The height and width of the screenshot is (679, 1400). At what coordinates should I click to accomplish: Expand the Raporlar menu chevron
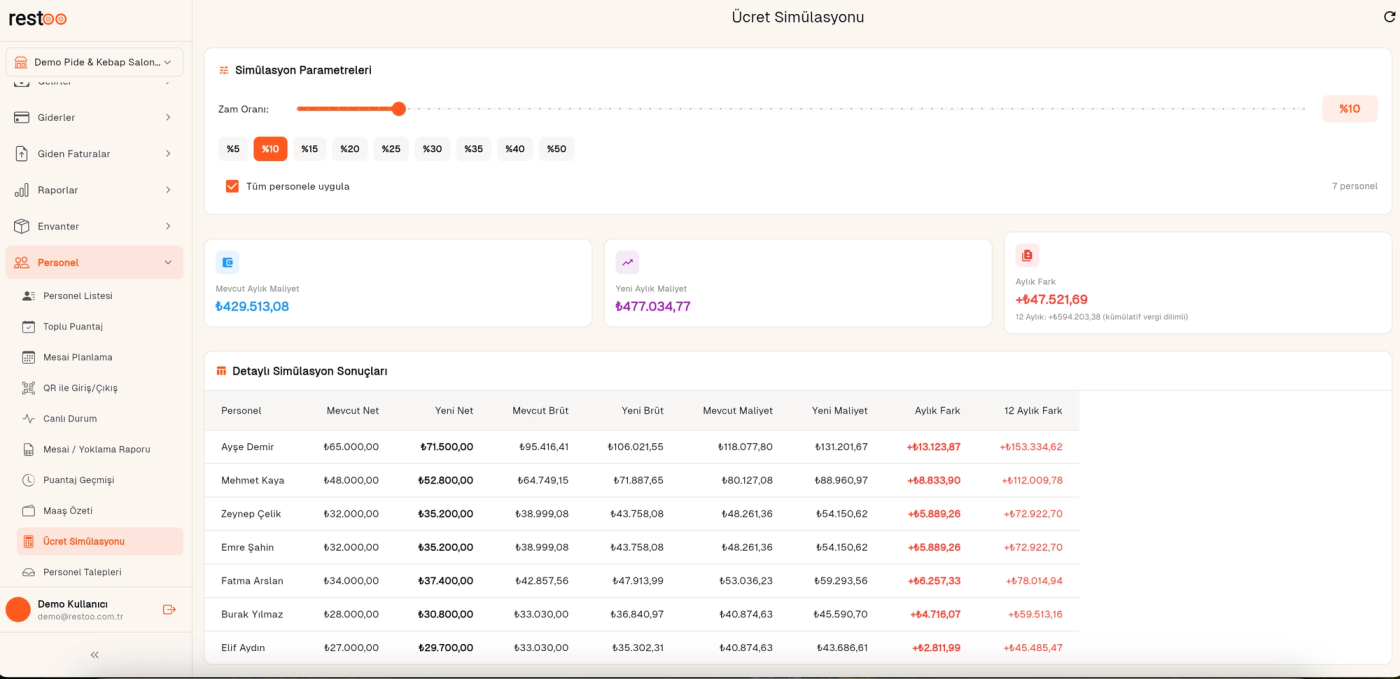[168, 190]
